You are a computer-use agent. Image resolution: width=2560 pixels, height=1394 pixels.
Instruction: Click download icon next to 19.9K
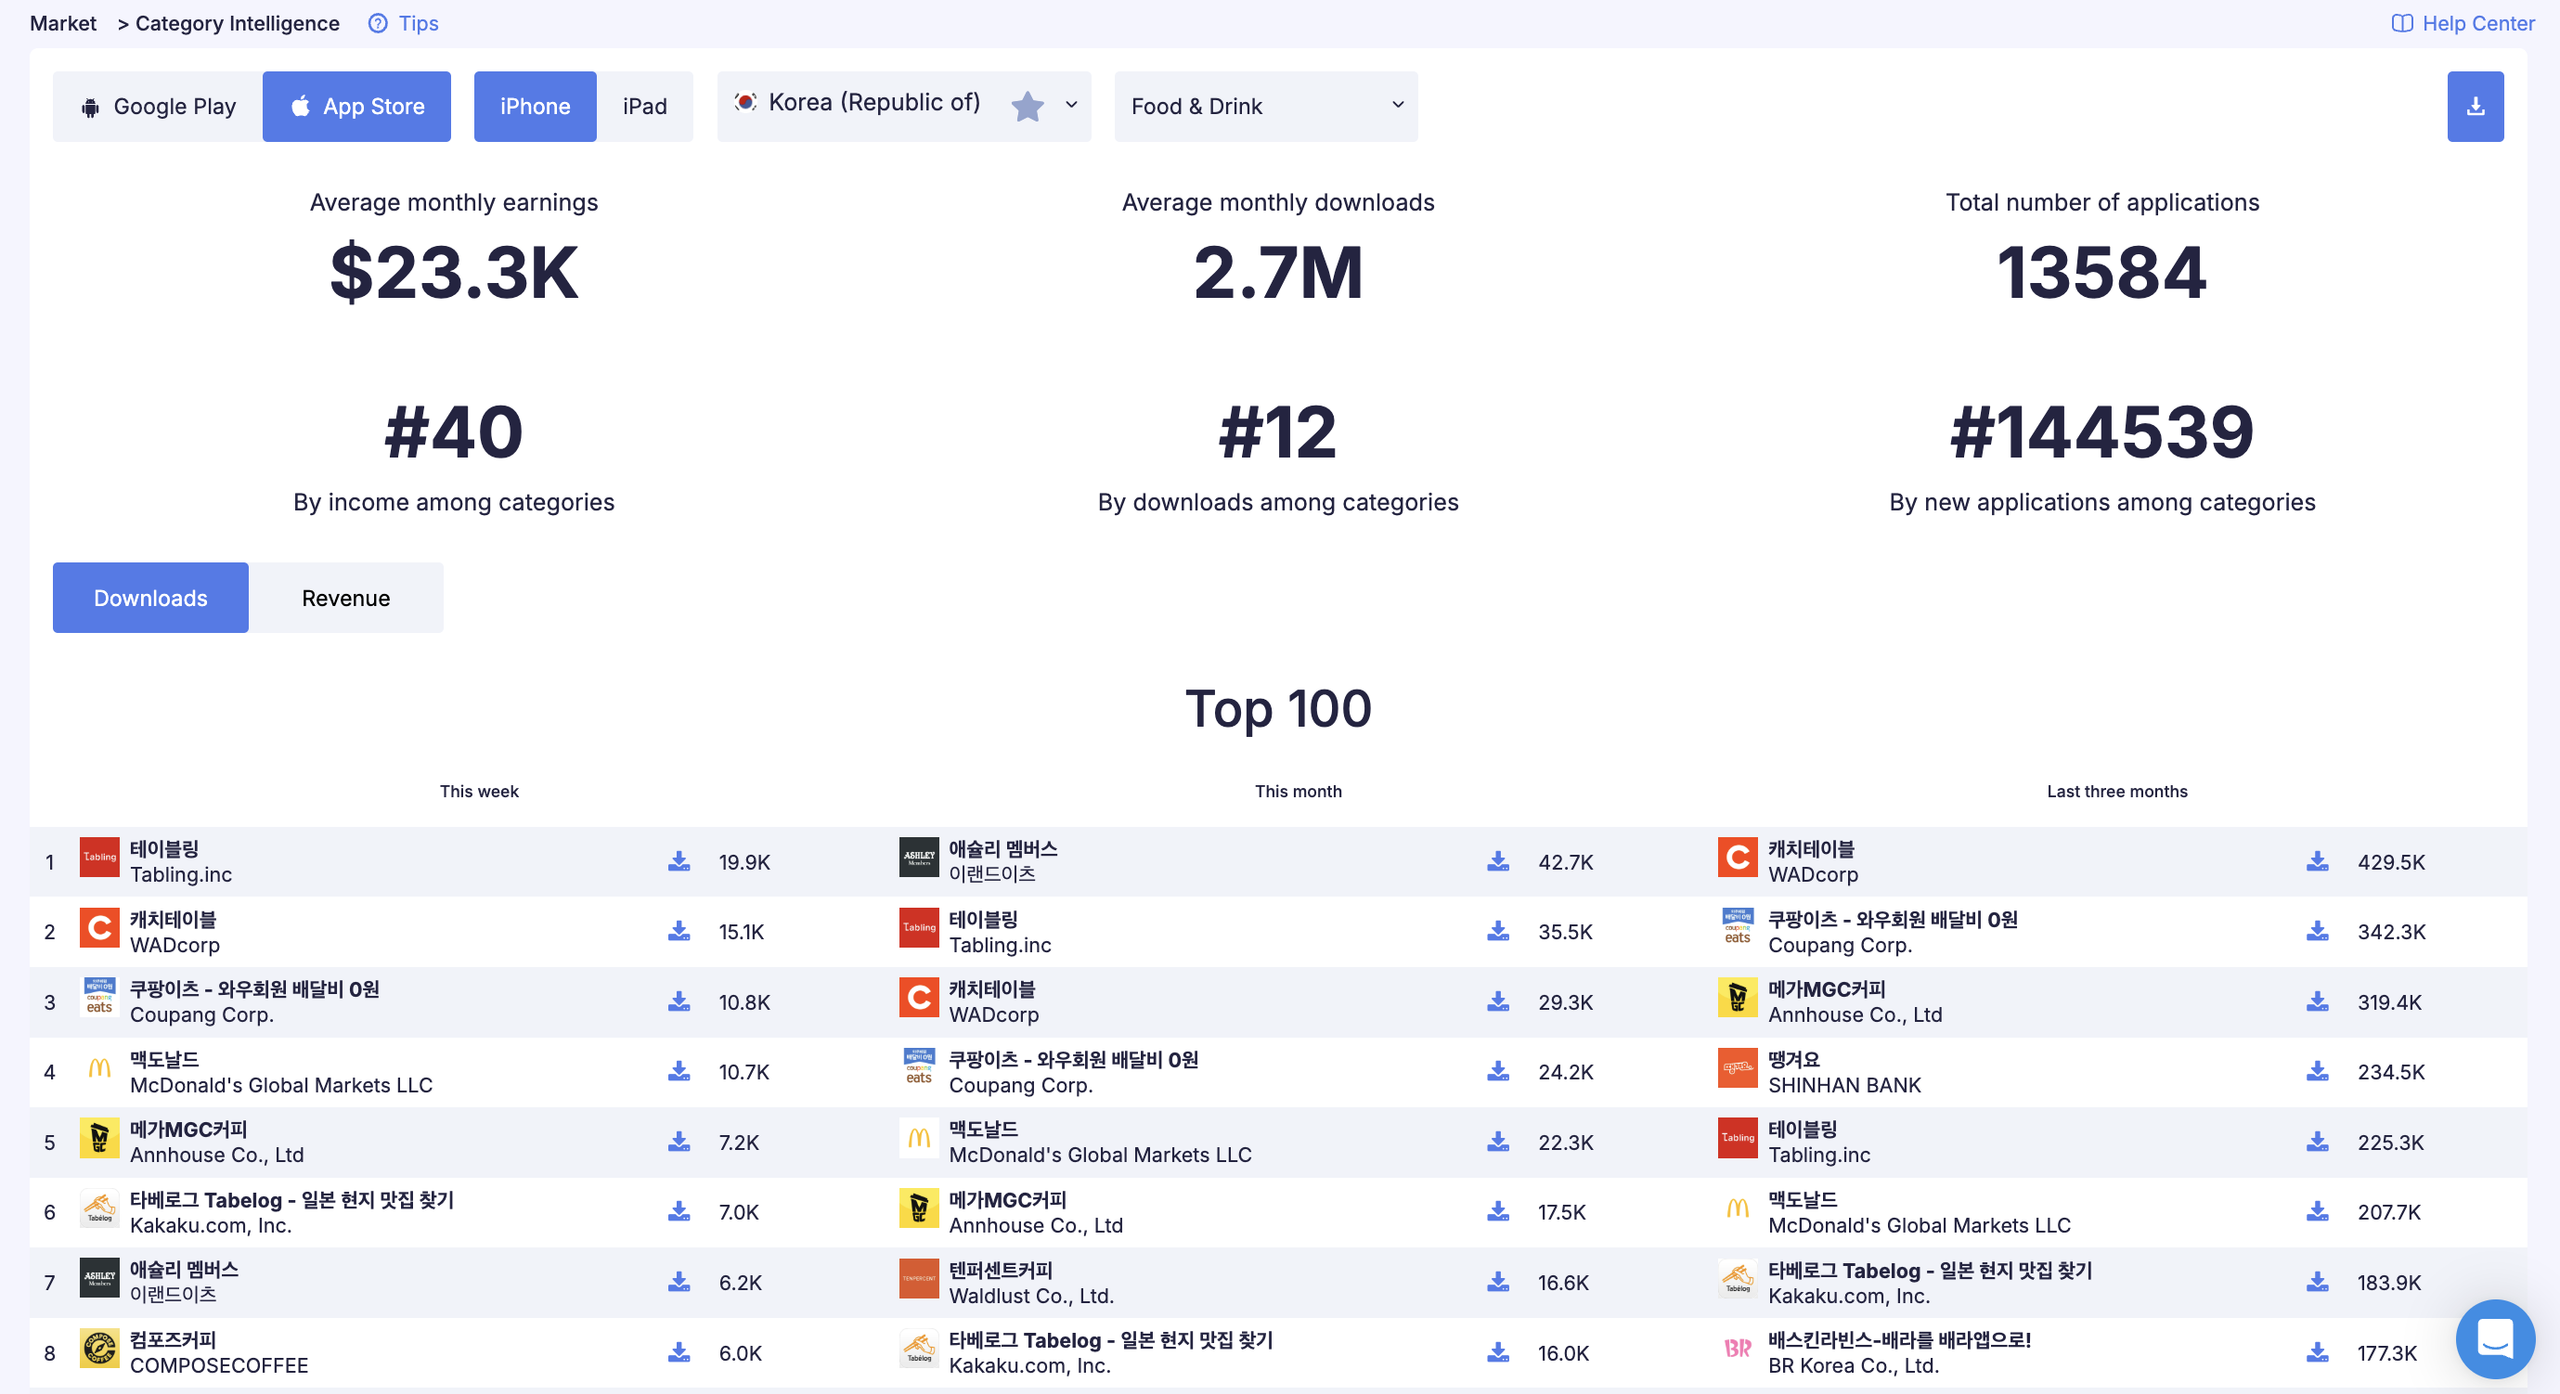(679, 861)
